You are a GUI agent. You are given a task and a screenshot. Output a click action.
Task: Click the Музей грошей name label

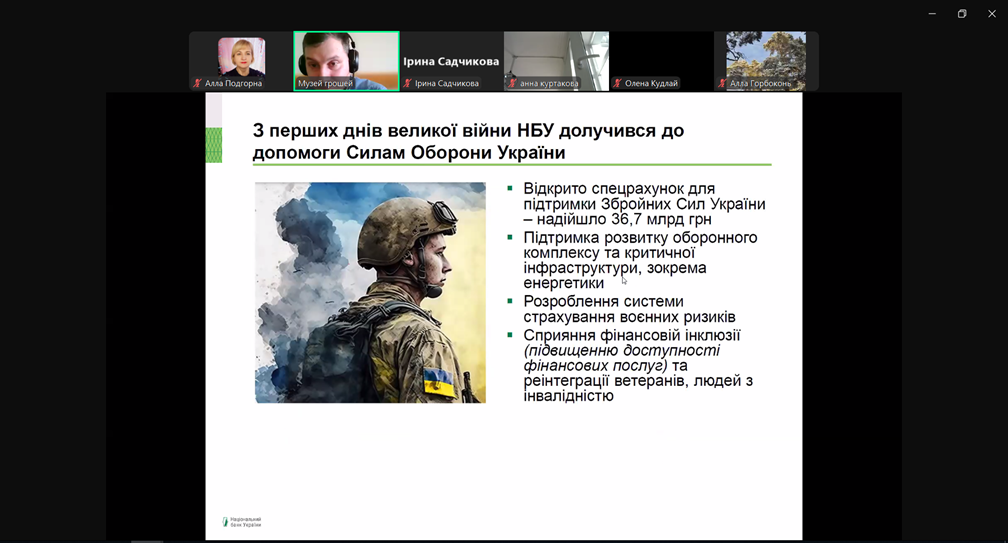click(325, 84)
